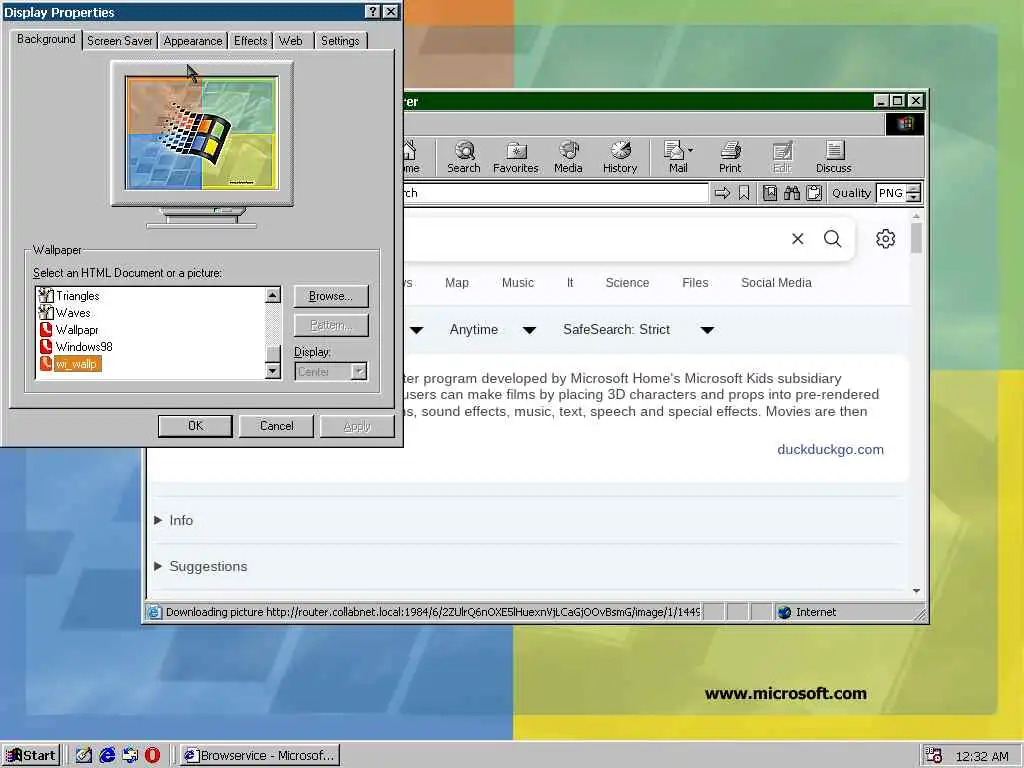Switch to the Appearance tab
This screenshot has height=768, width=1024.
pos(193,40)
